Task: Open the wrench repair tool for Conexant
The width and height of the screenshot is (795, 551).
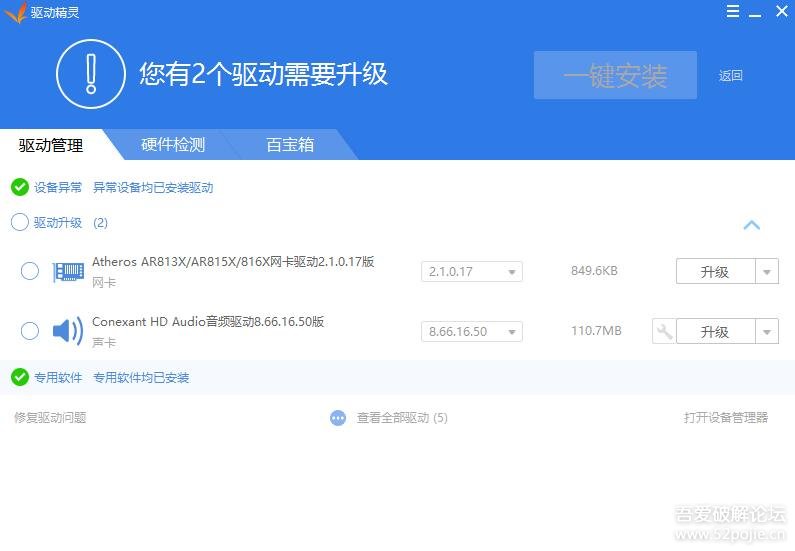Action: (x=664, y=332)
